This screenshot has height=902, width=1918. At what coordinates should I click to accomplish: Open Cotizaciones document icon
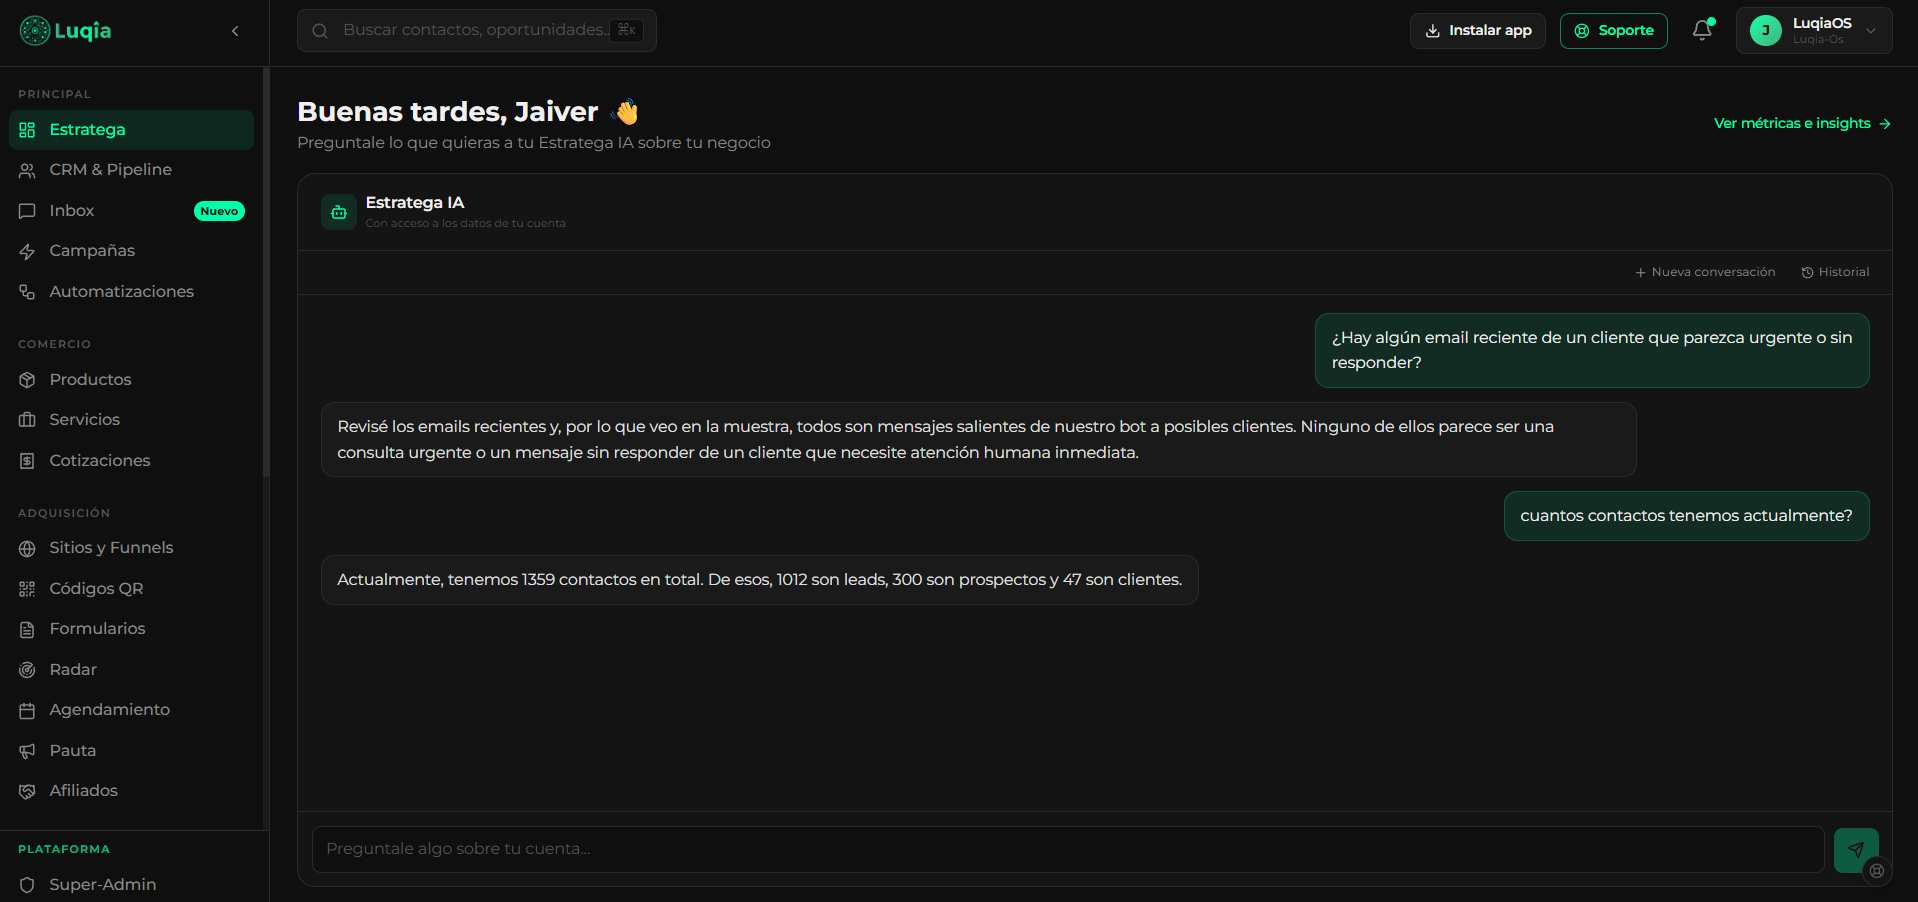point(27,461)
